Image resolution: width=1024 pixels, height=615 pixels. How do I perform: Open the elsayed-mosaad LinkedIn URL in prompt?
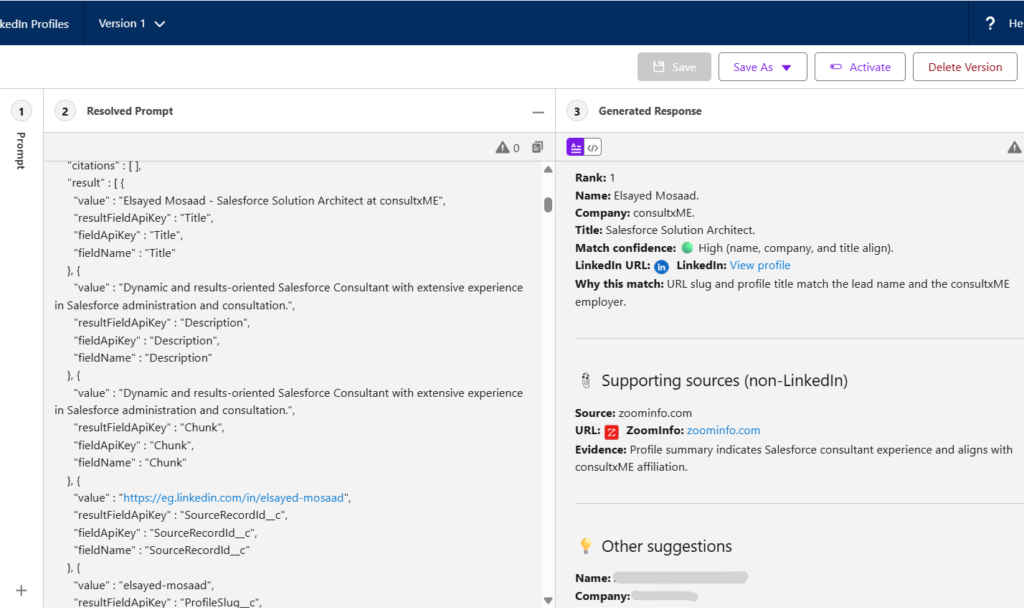click(x=233, y=497)
